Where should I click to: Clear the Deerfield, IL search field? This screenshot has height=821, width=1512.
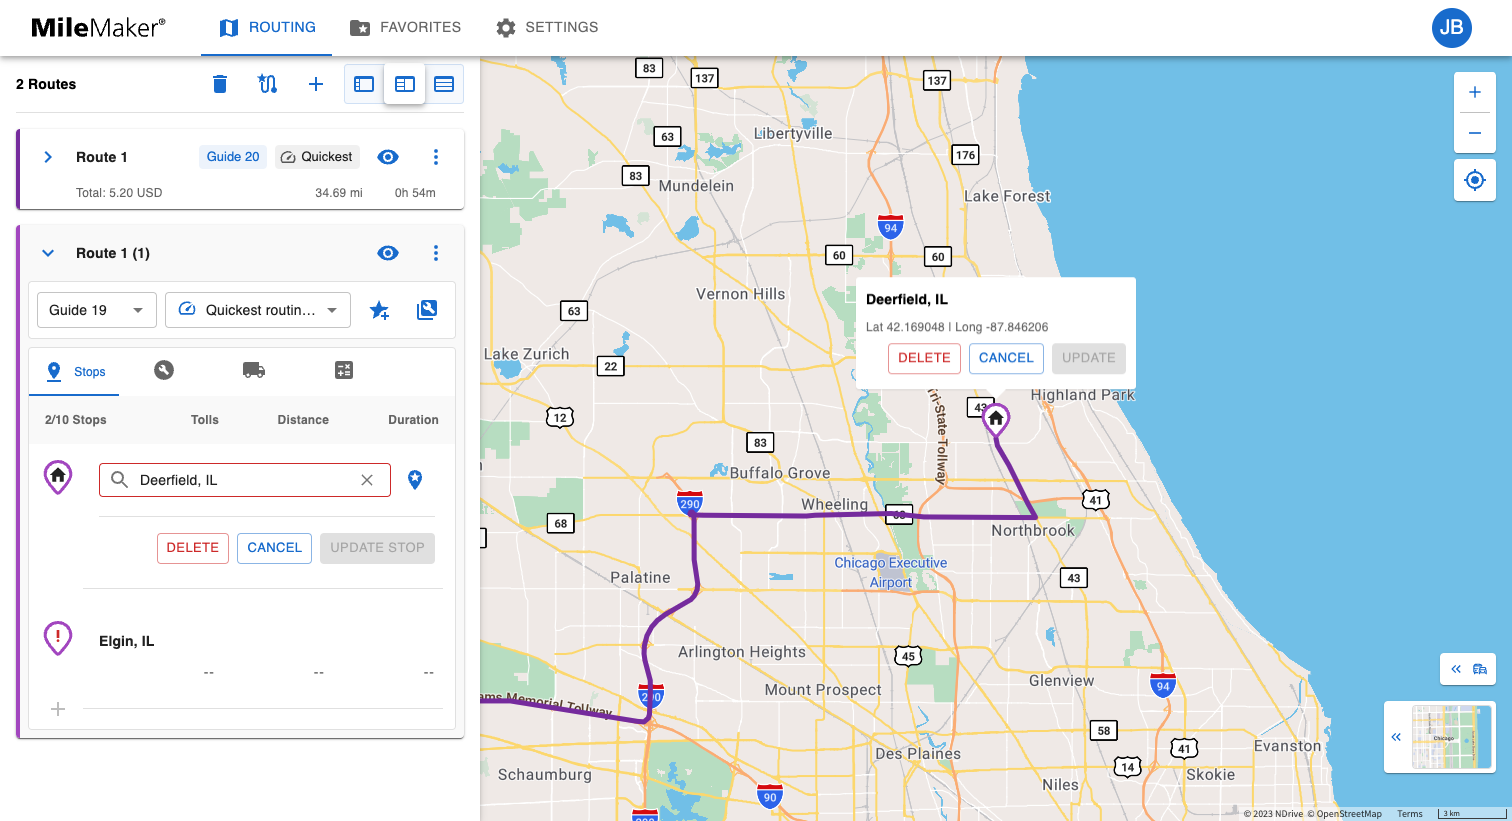click(367, 480)
